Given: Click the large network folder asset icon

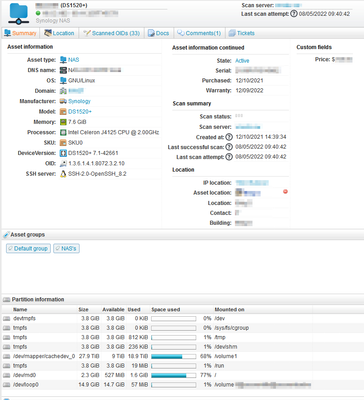Looking at the screenshot, I should (19, 14).
